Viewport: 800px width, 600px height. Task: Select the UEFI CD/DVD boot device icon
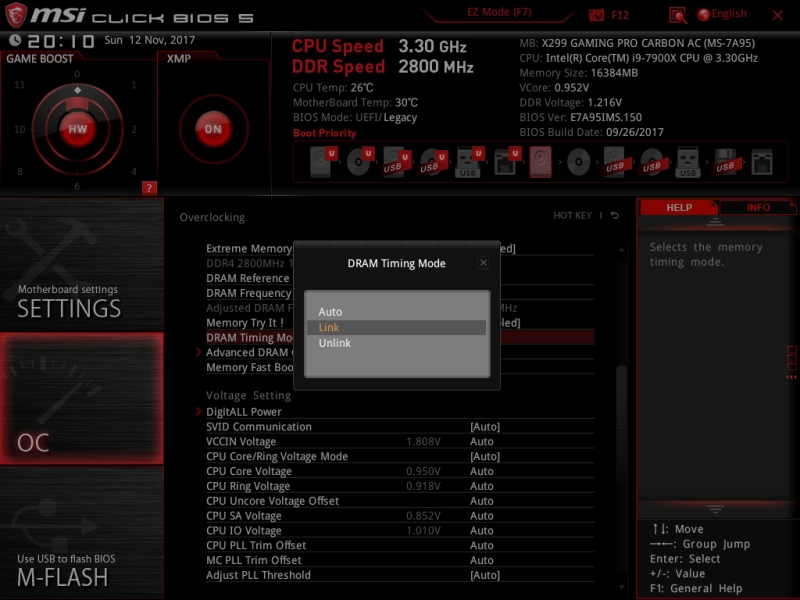point(360,162)
